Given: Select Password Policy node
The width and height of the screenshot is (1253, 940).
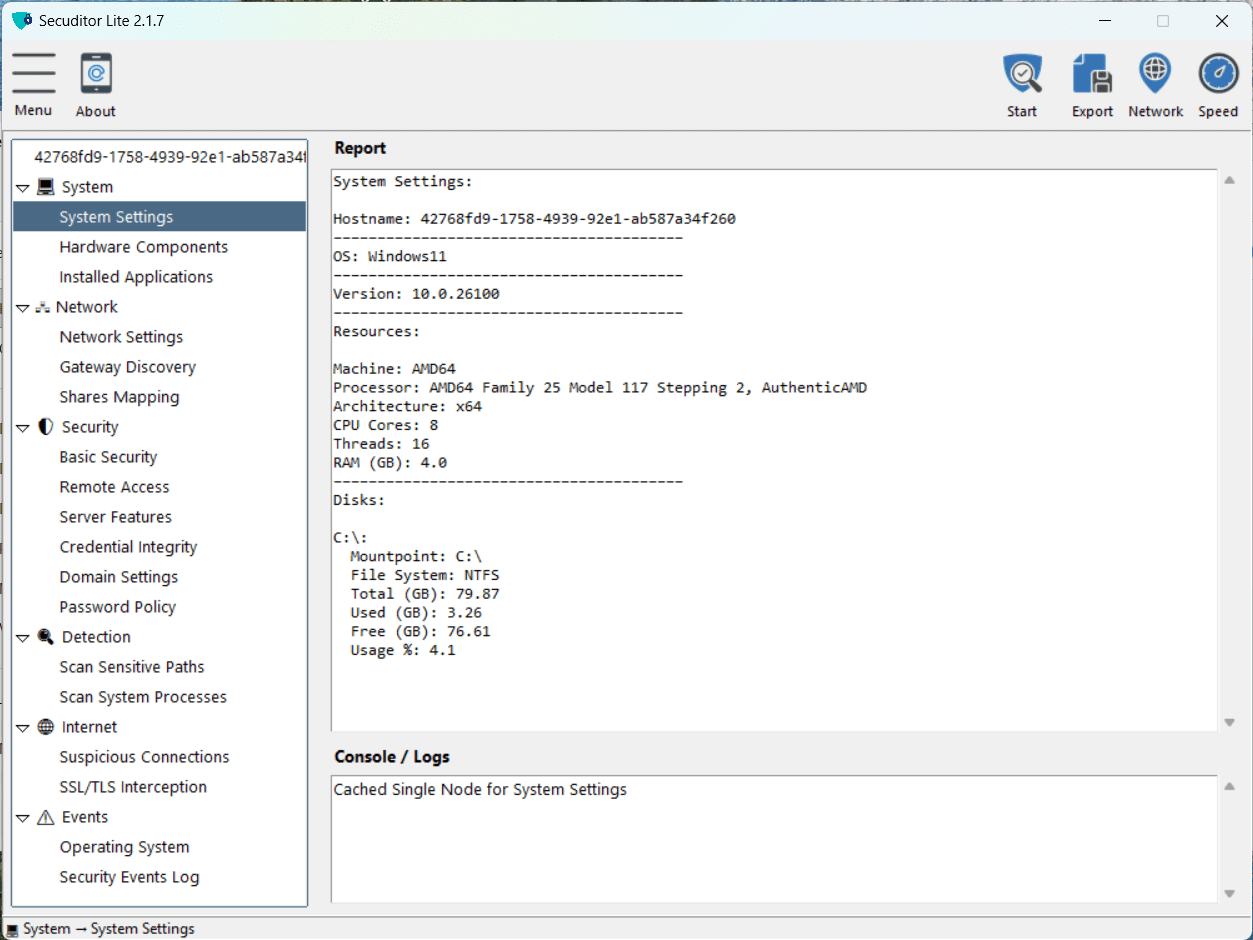Looking at the screenshot, I should (x=117, y=607).
